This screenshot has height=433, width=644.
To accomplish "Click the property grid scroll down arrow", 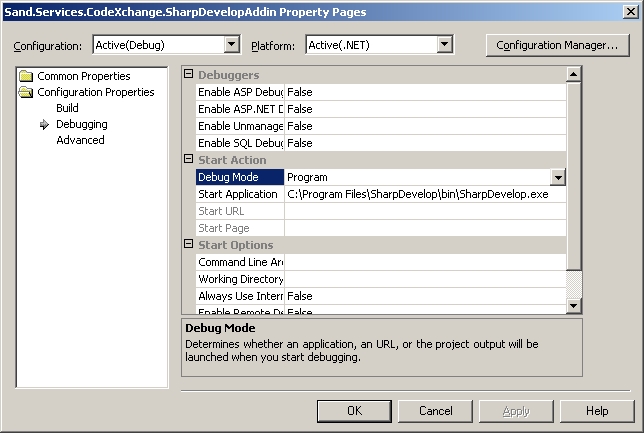I will (573, 306).
